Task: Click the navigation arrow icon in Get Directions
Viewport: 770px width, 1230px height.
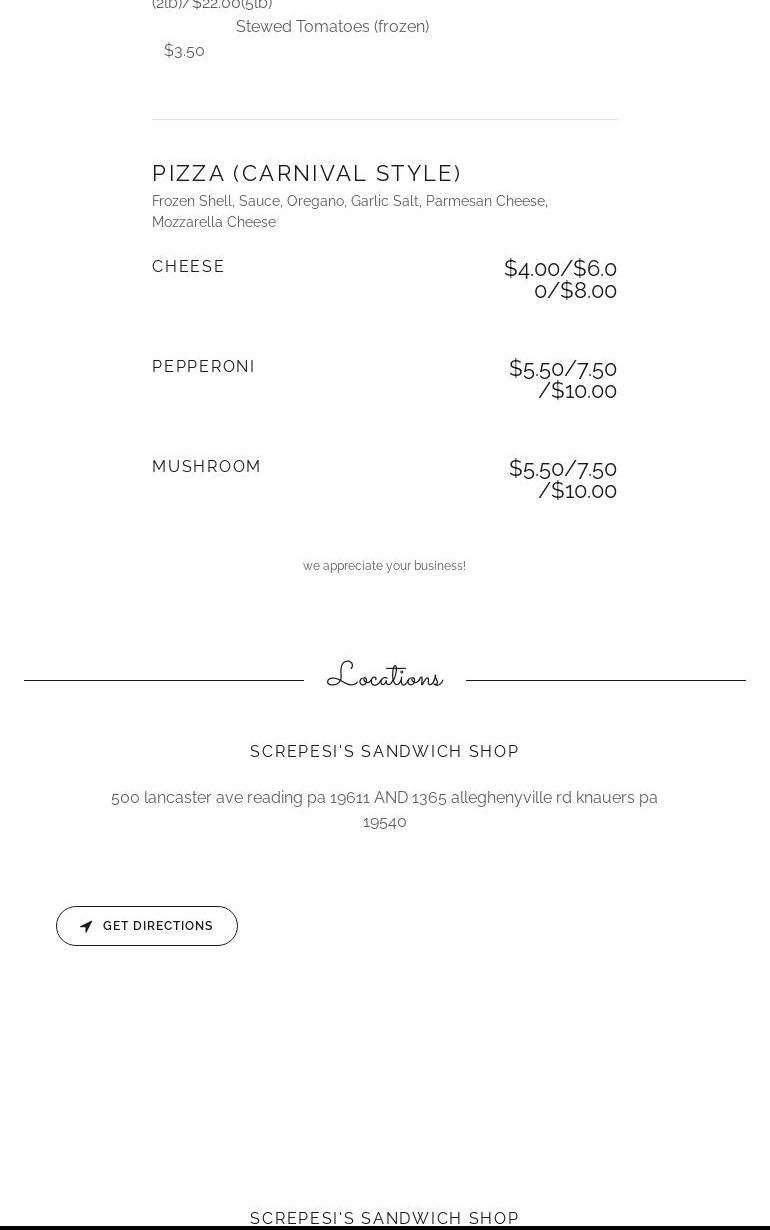Action: [86, 927]
